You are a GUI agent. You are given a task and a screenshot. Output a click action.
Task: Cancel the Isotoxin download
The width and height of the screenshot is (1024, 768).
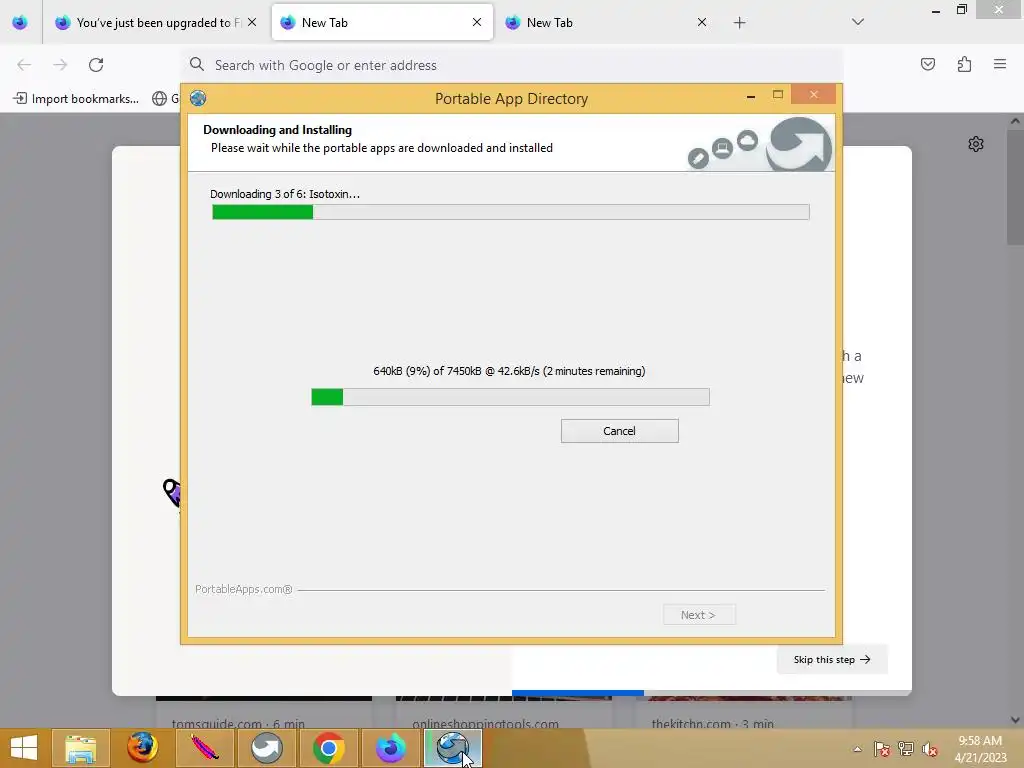click(x=619, y=431)
